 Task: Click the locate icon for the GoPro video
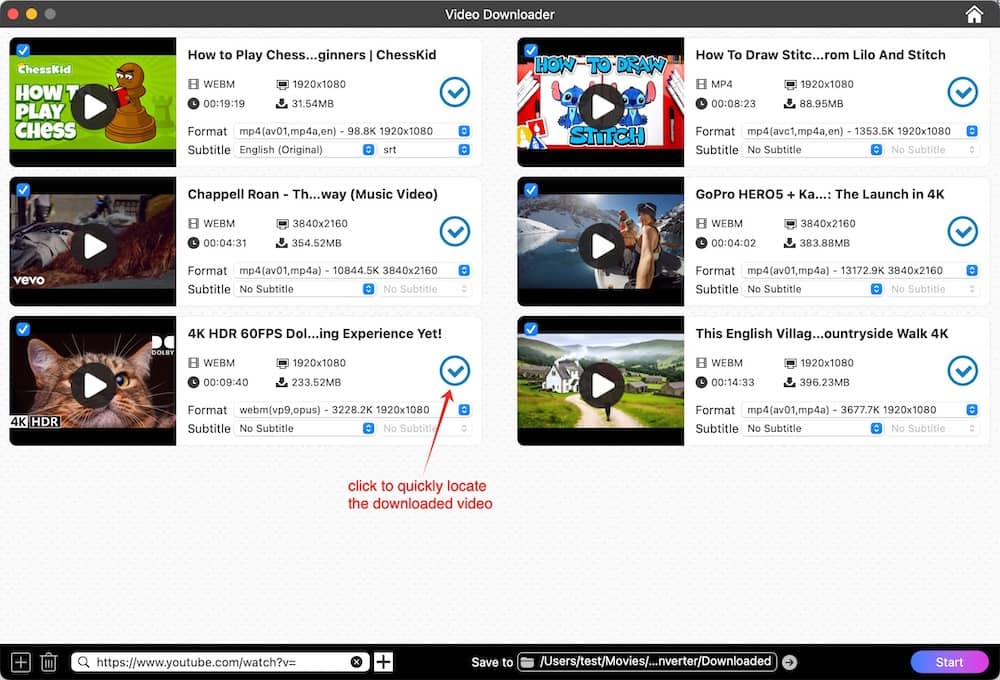(963, 231)
